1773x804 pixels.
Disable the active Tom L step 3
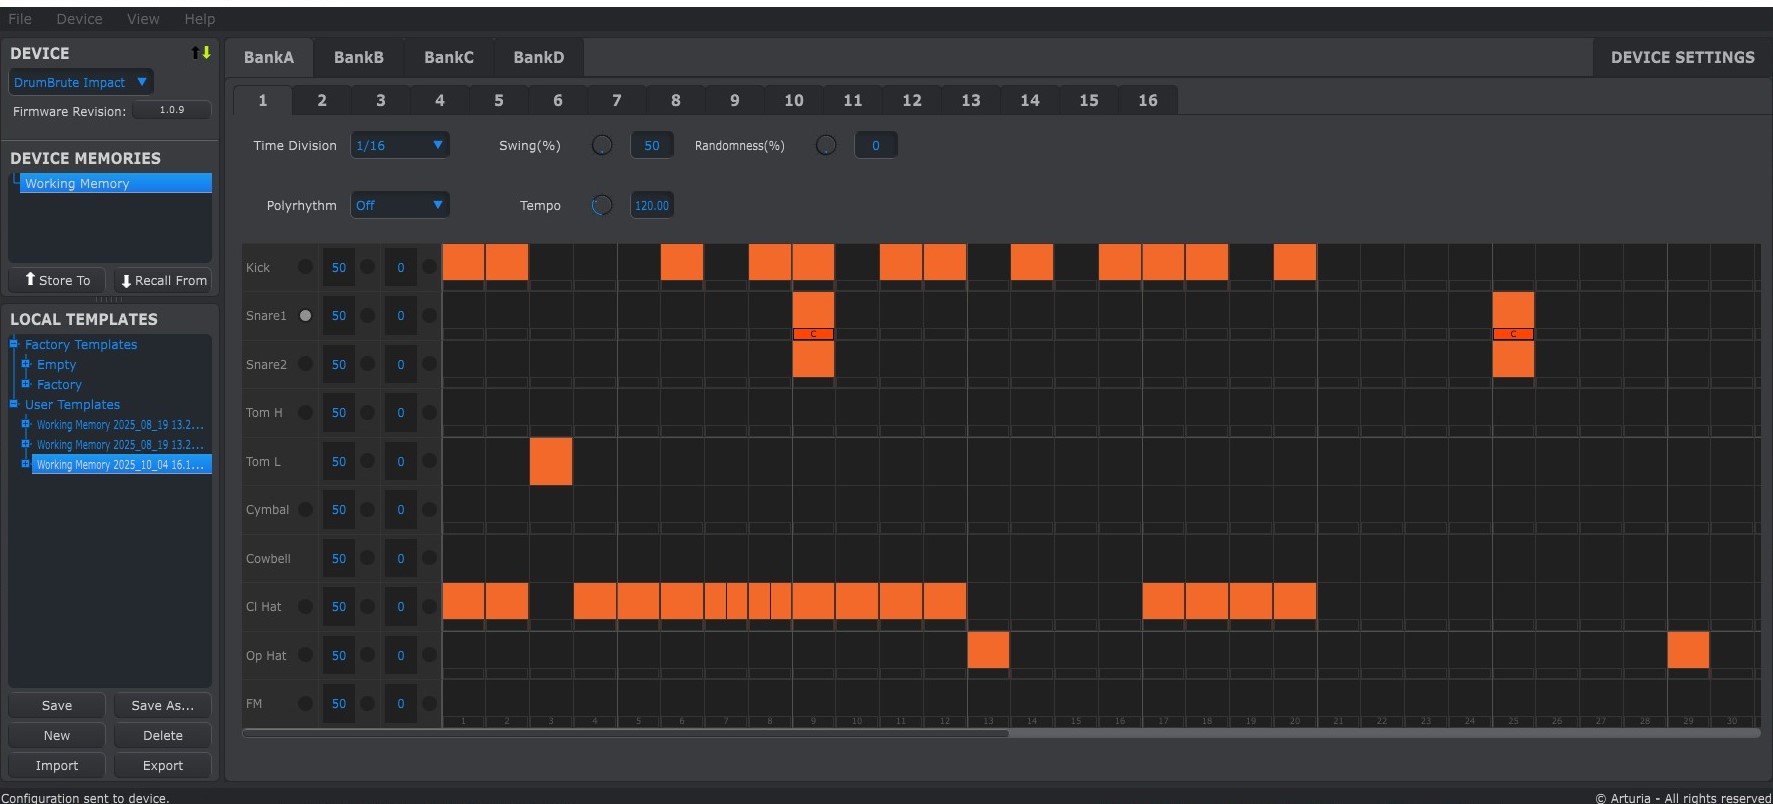[551, 461]
